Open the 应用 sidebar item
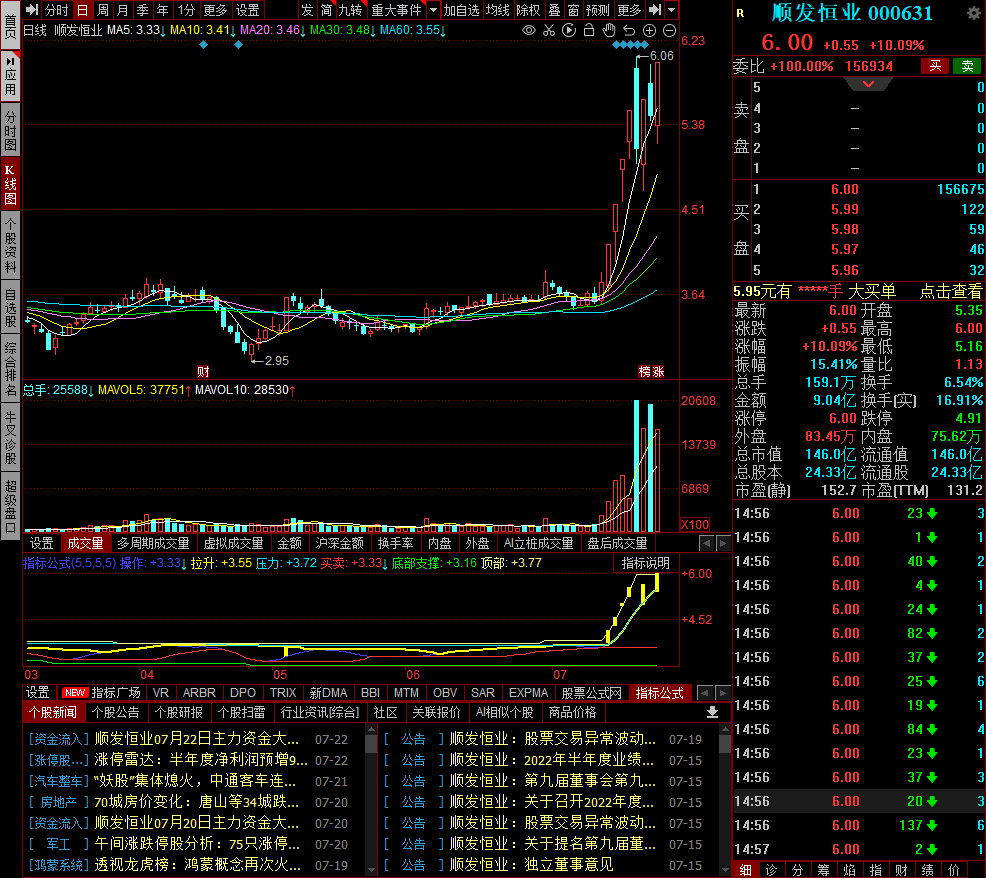986x878 pixels. click(x=10, y=77)
